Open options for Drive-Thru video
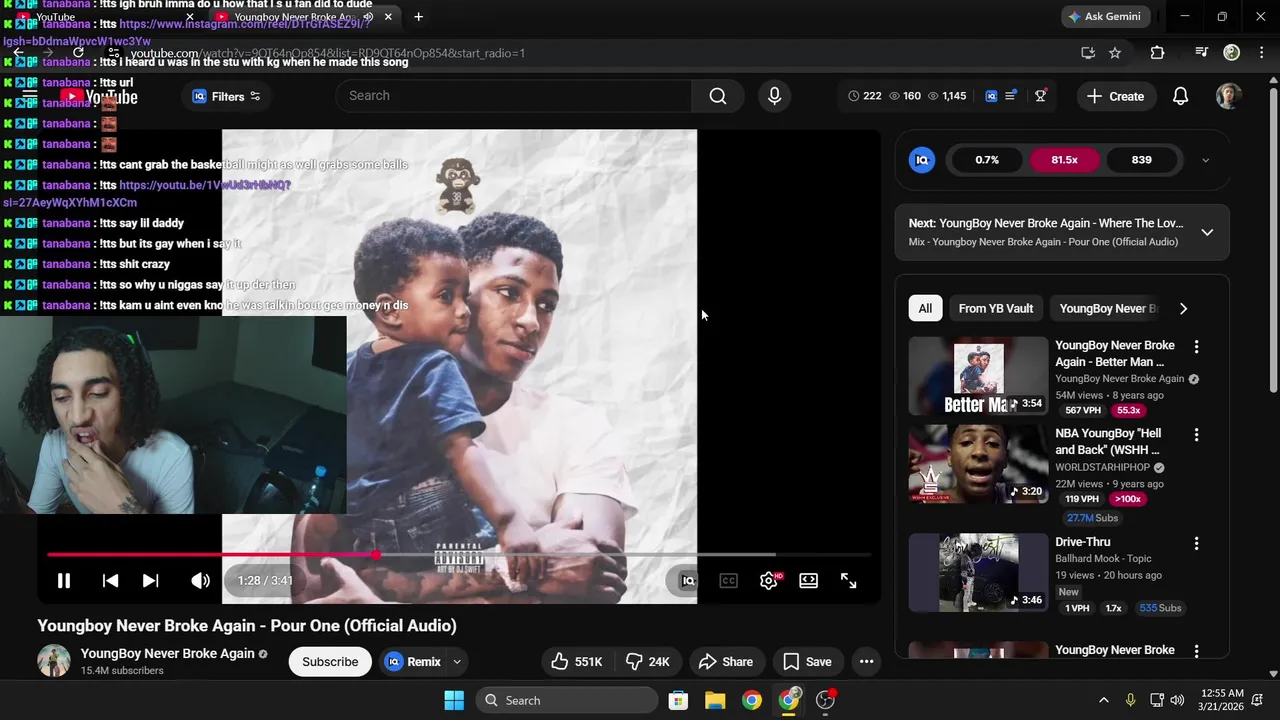This screenshot has width=1280, height=720. pos(1196,543)
